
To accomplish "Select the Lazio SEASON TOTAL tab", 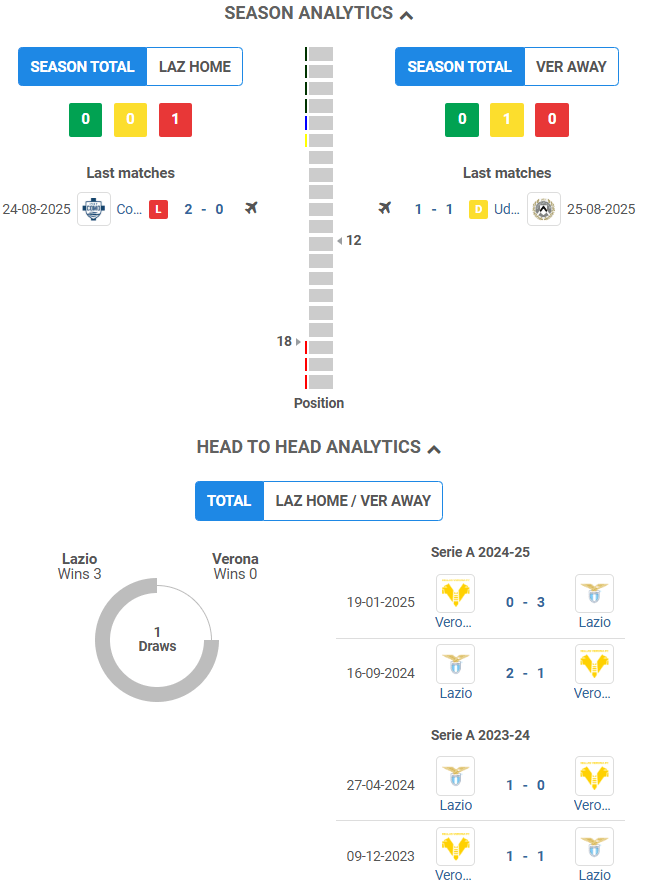I will (82, 67).
